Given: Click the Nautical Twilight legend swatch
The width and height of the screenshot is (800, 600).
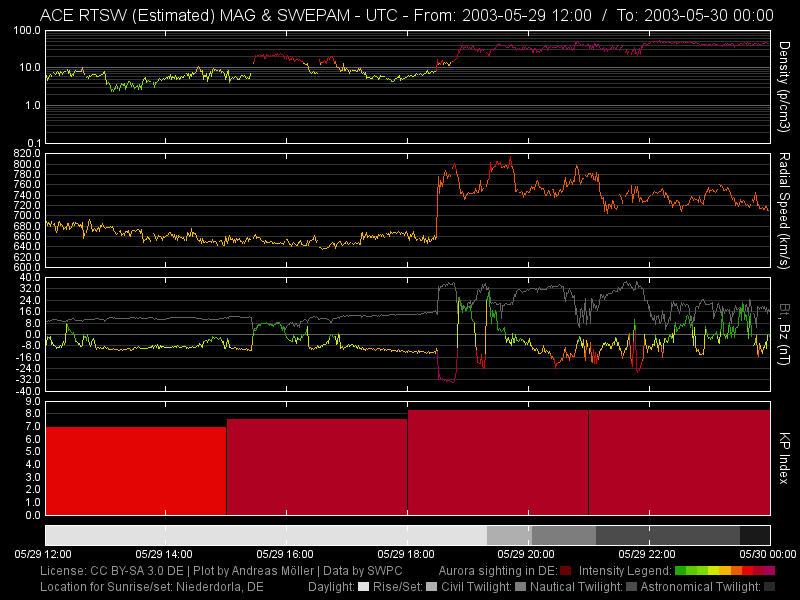Looking at the screenshot, I should [631, 587].
